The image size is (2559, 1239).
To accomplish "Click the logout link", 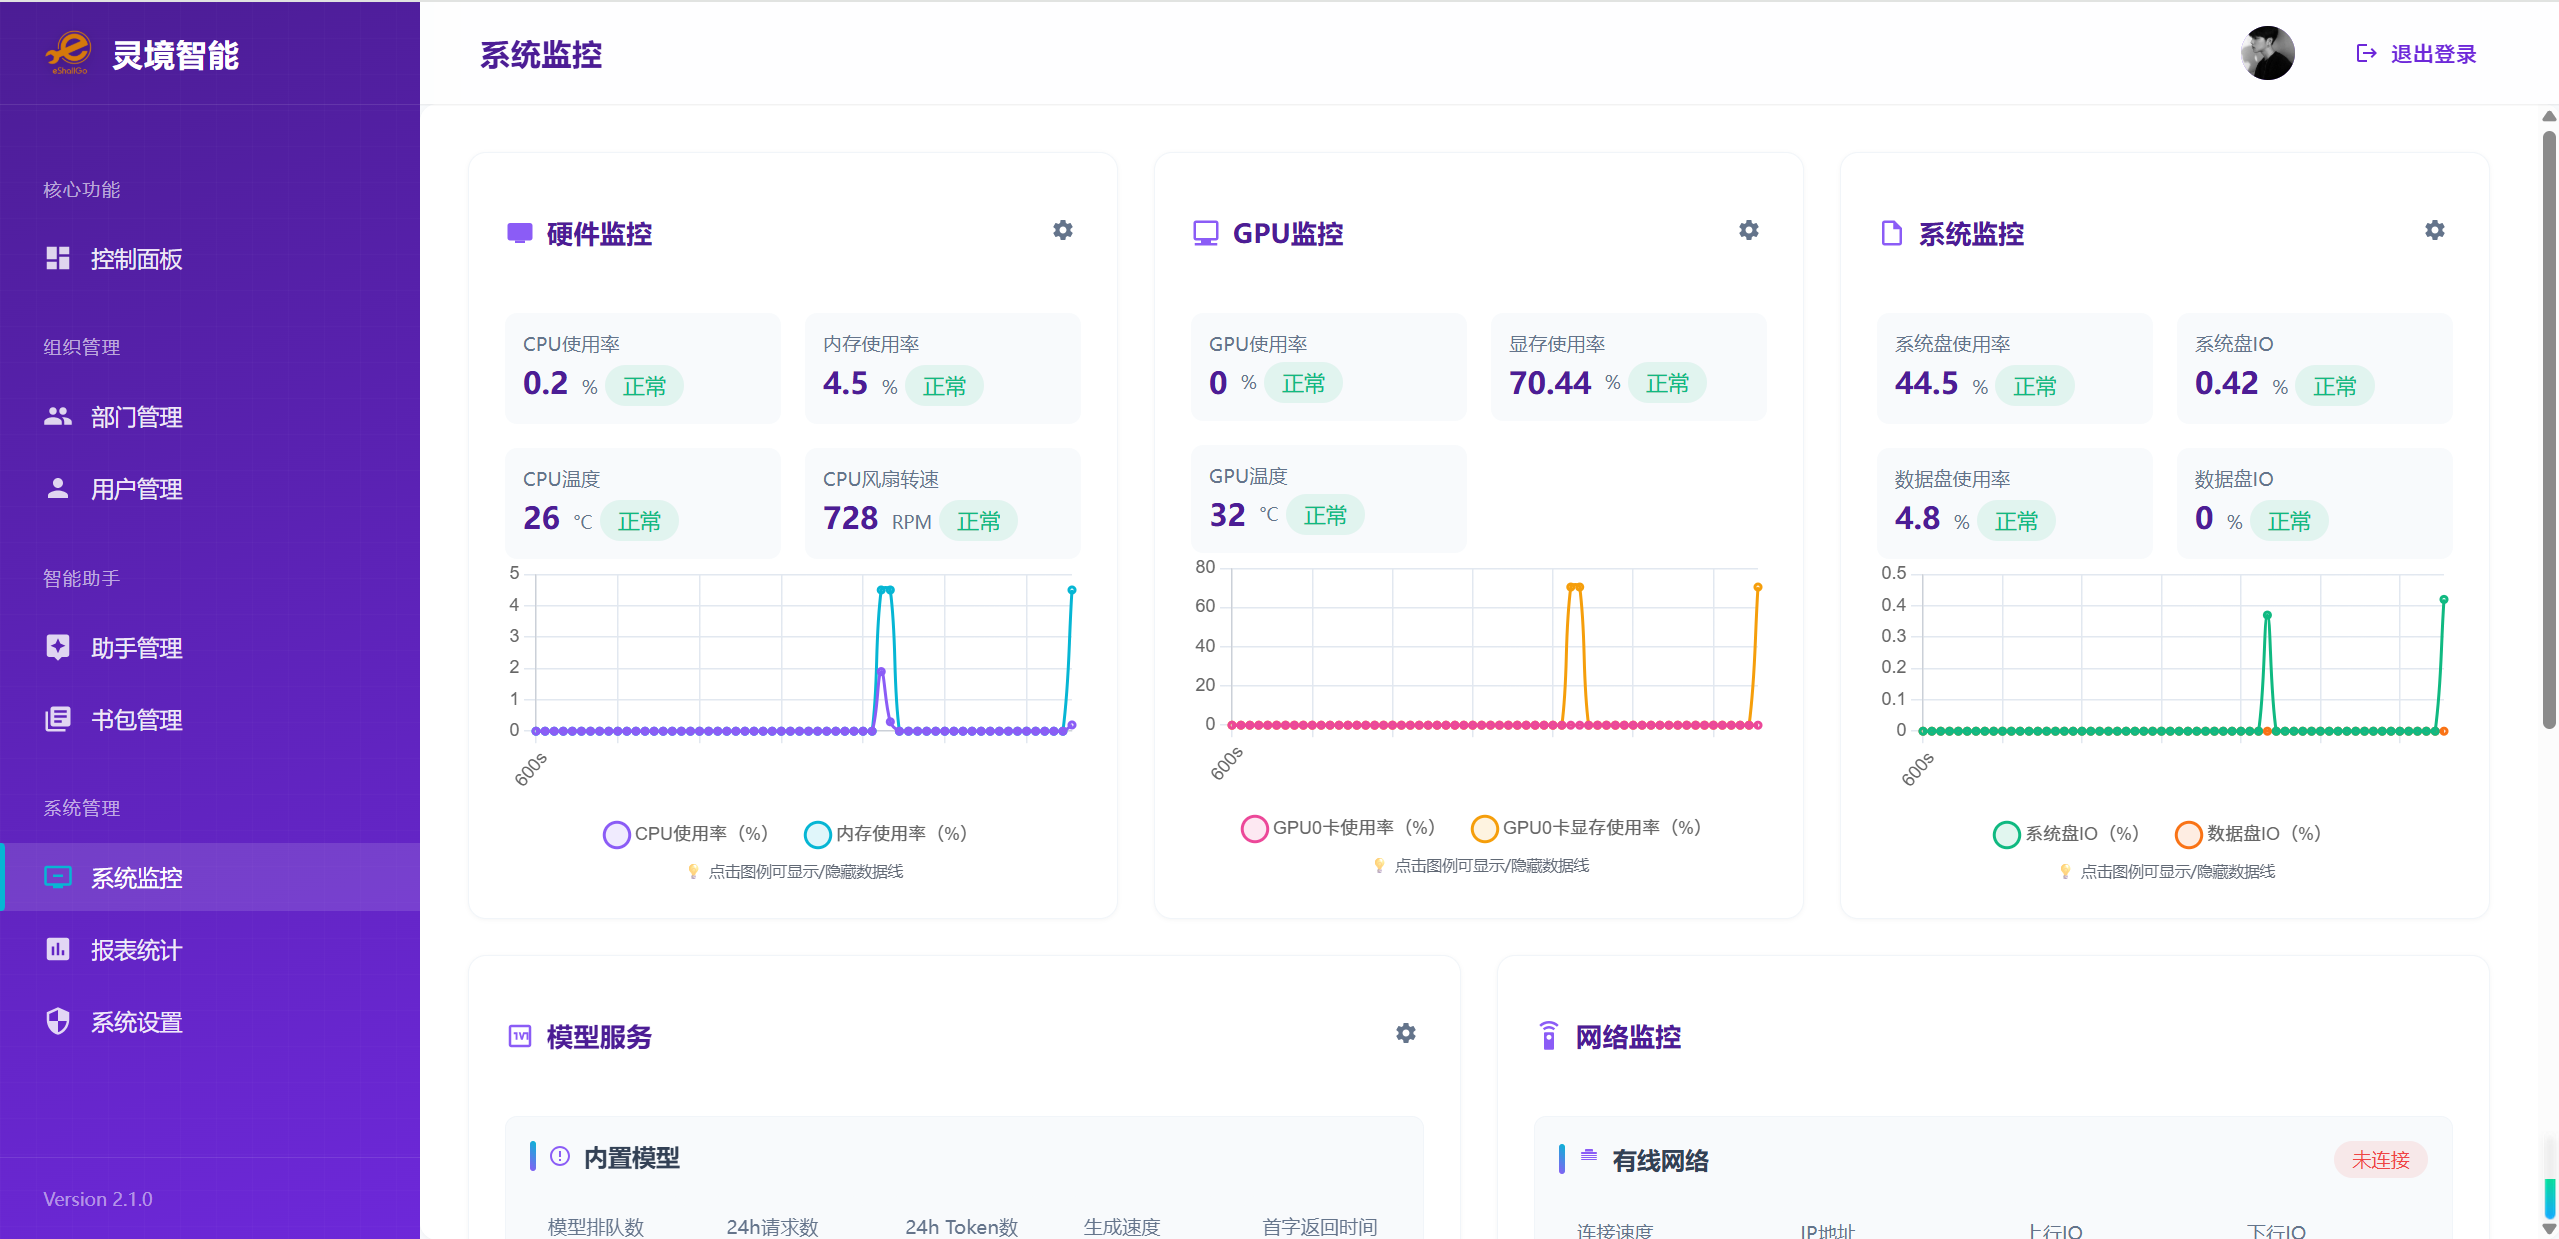I will [2417, 54].
